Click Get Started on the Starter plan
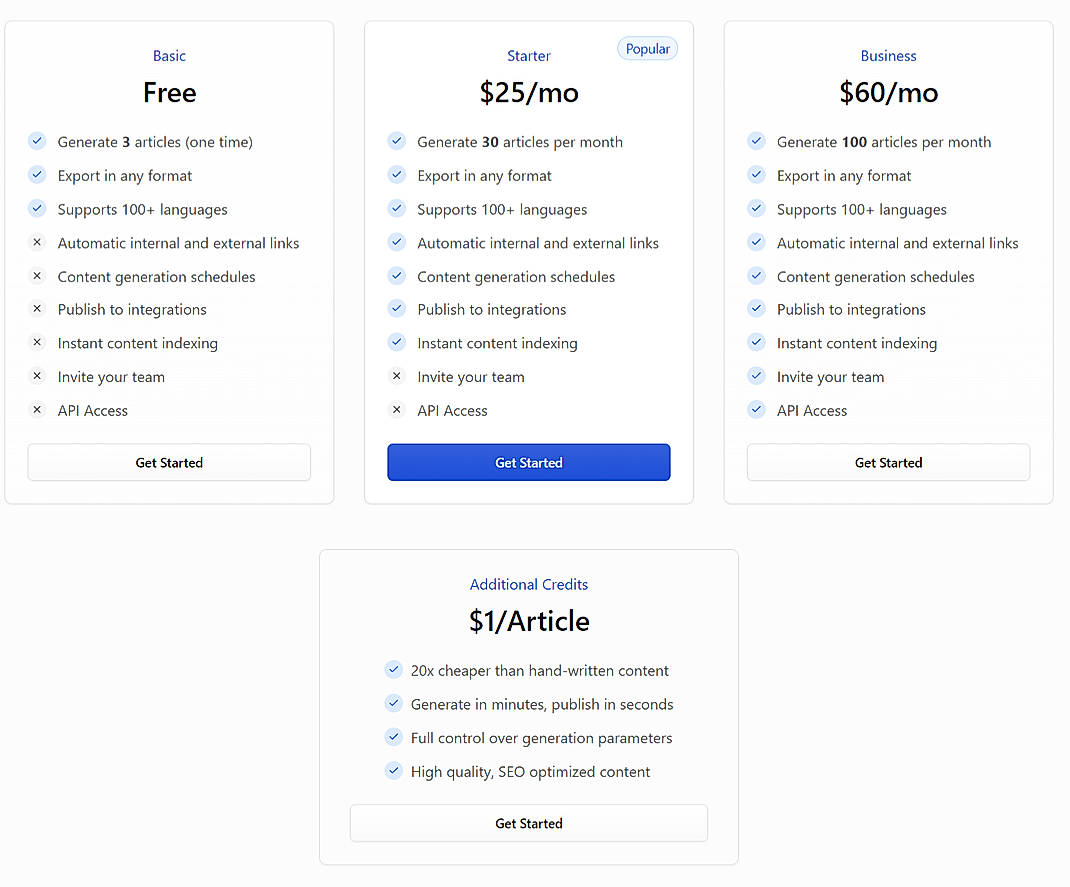 point(529,462)
